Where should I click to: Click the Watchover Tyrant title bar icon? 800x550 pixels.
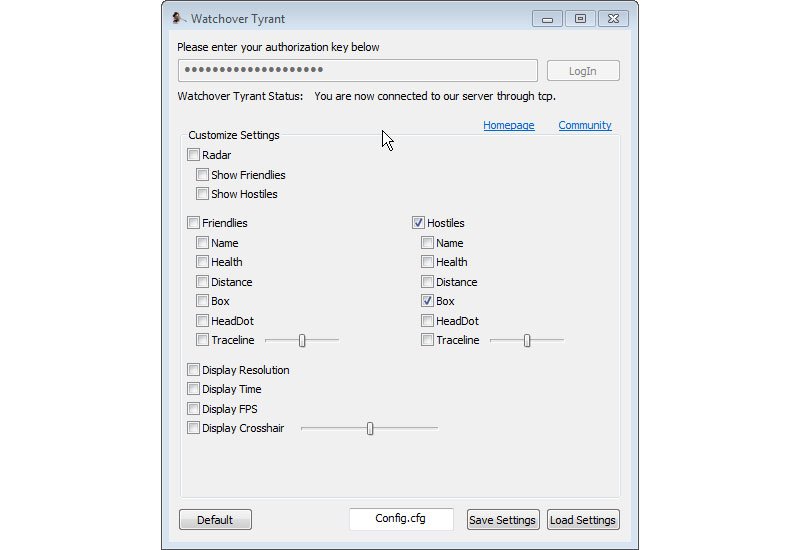(x=178, y=18)
